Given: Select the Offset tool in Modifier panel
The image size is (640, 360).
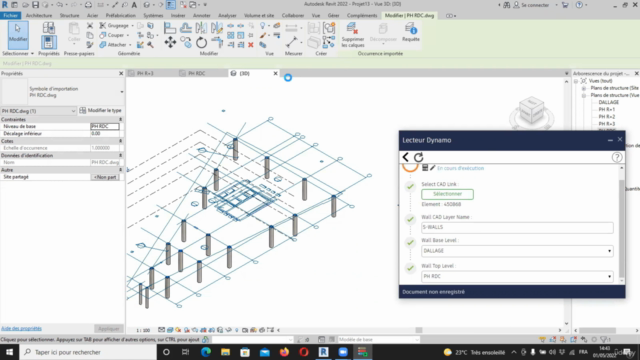Looking at the screenshot, I should (186, 28).
